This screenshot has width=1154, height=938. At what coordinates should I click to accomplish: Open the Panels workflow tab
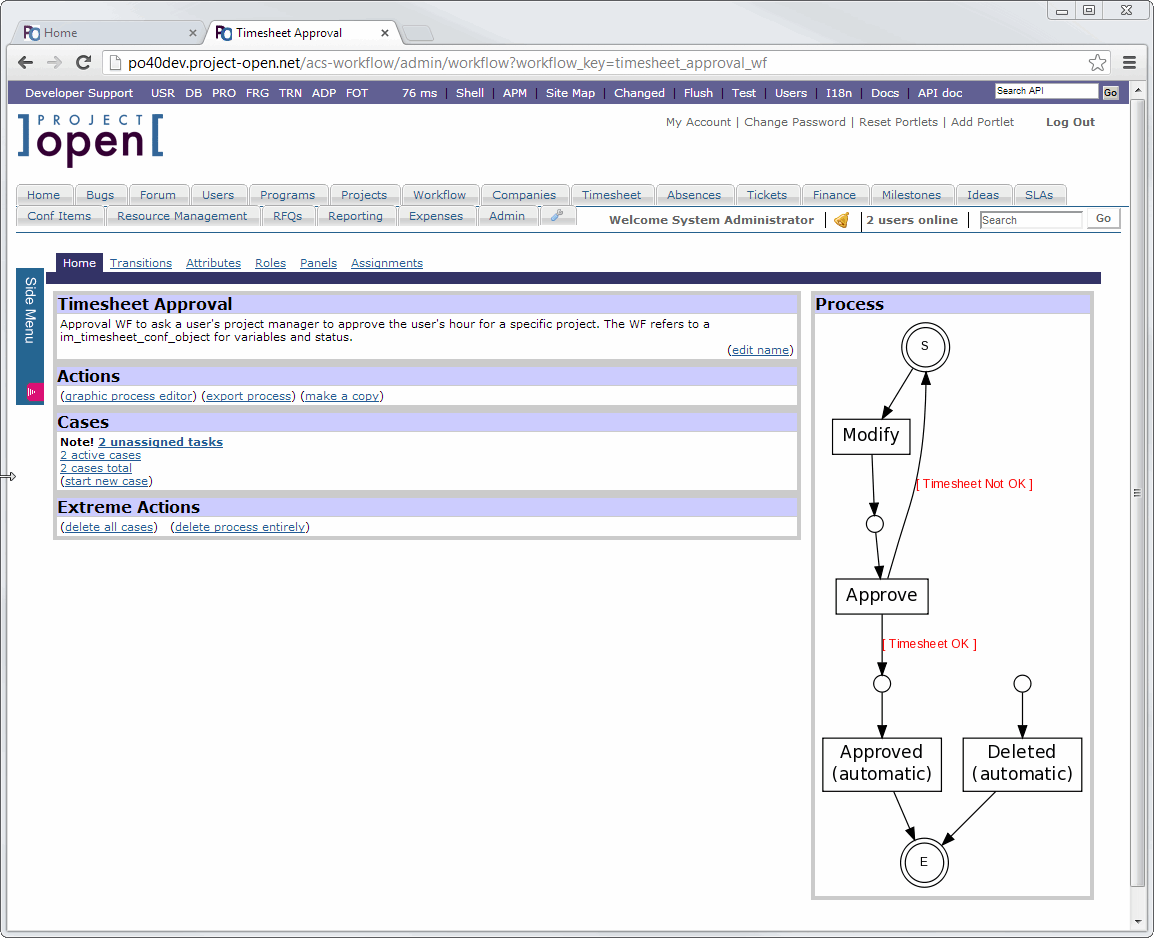click(318, 263)
